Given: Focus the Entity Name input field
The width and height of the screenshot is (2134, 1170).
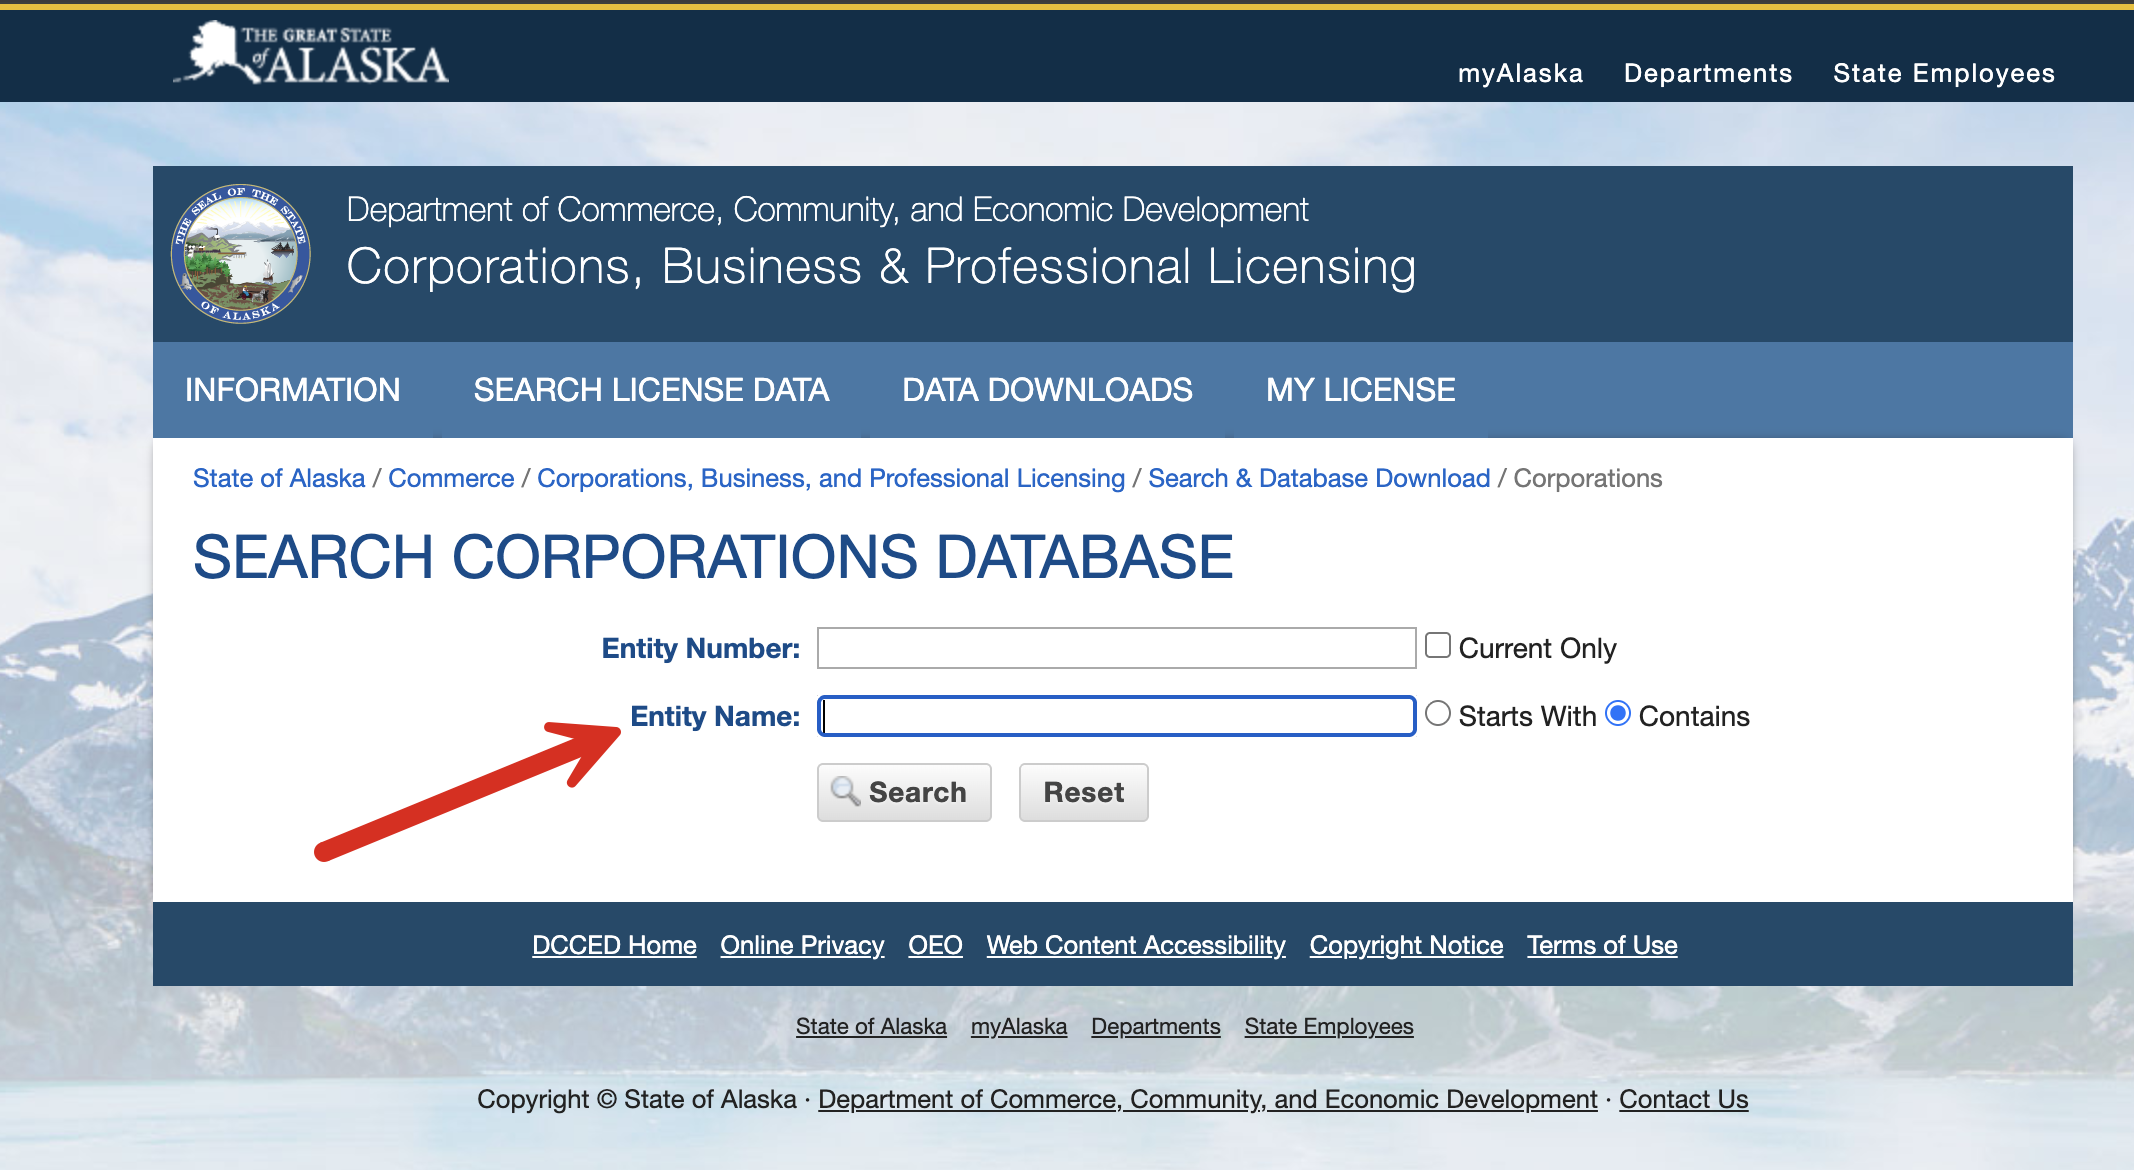Looking at the screenshot, I should click(1116, 716).
